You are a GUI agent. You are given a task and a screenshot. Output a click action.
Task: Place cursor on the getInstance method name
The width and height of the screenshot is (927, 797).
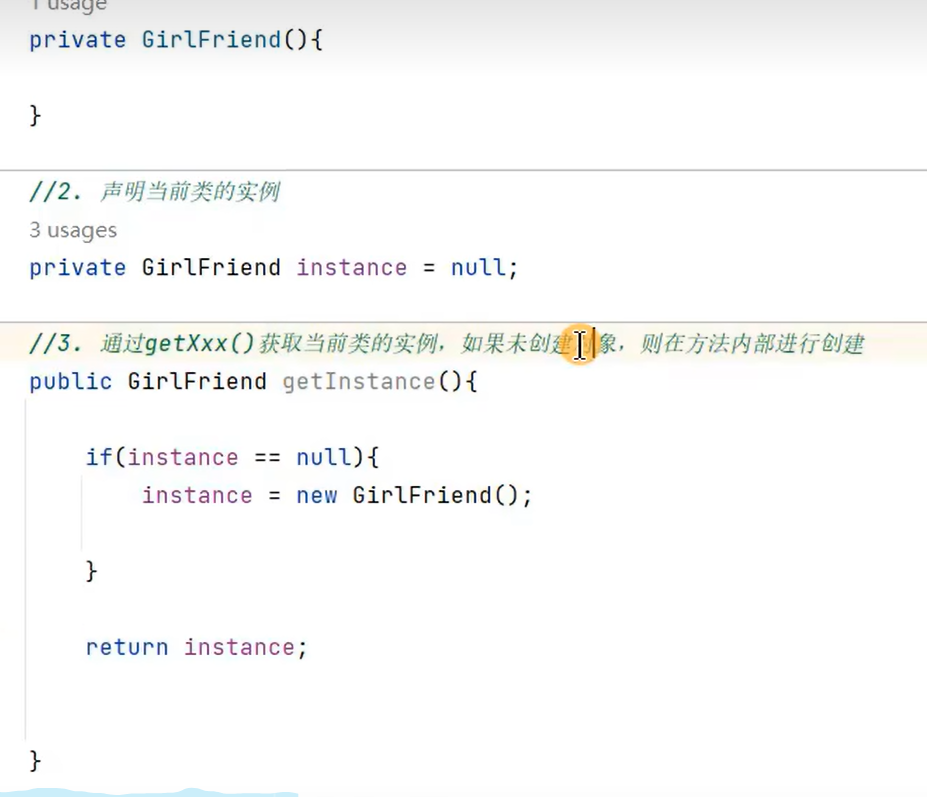click(358, 381)
